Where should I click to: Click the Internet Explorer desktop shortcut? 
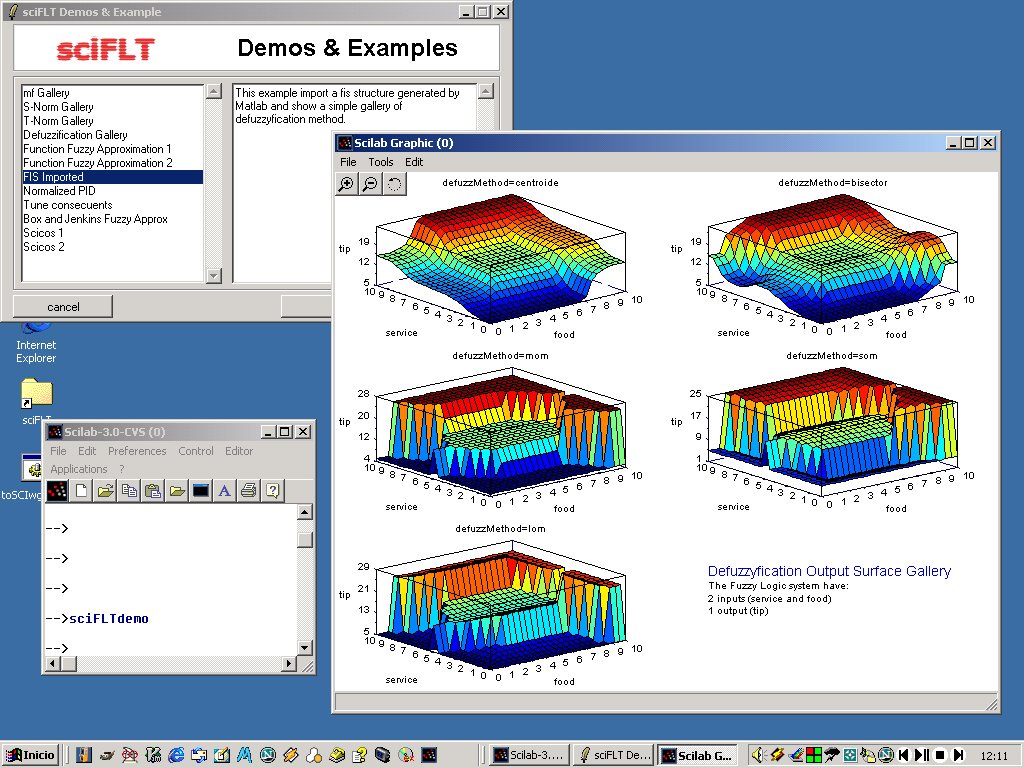pos(36,344)
